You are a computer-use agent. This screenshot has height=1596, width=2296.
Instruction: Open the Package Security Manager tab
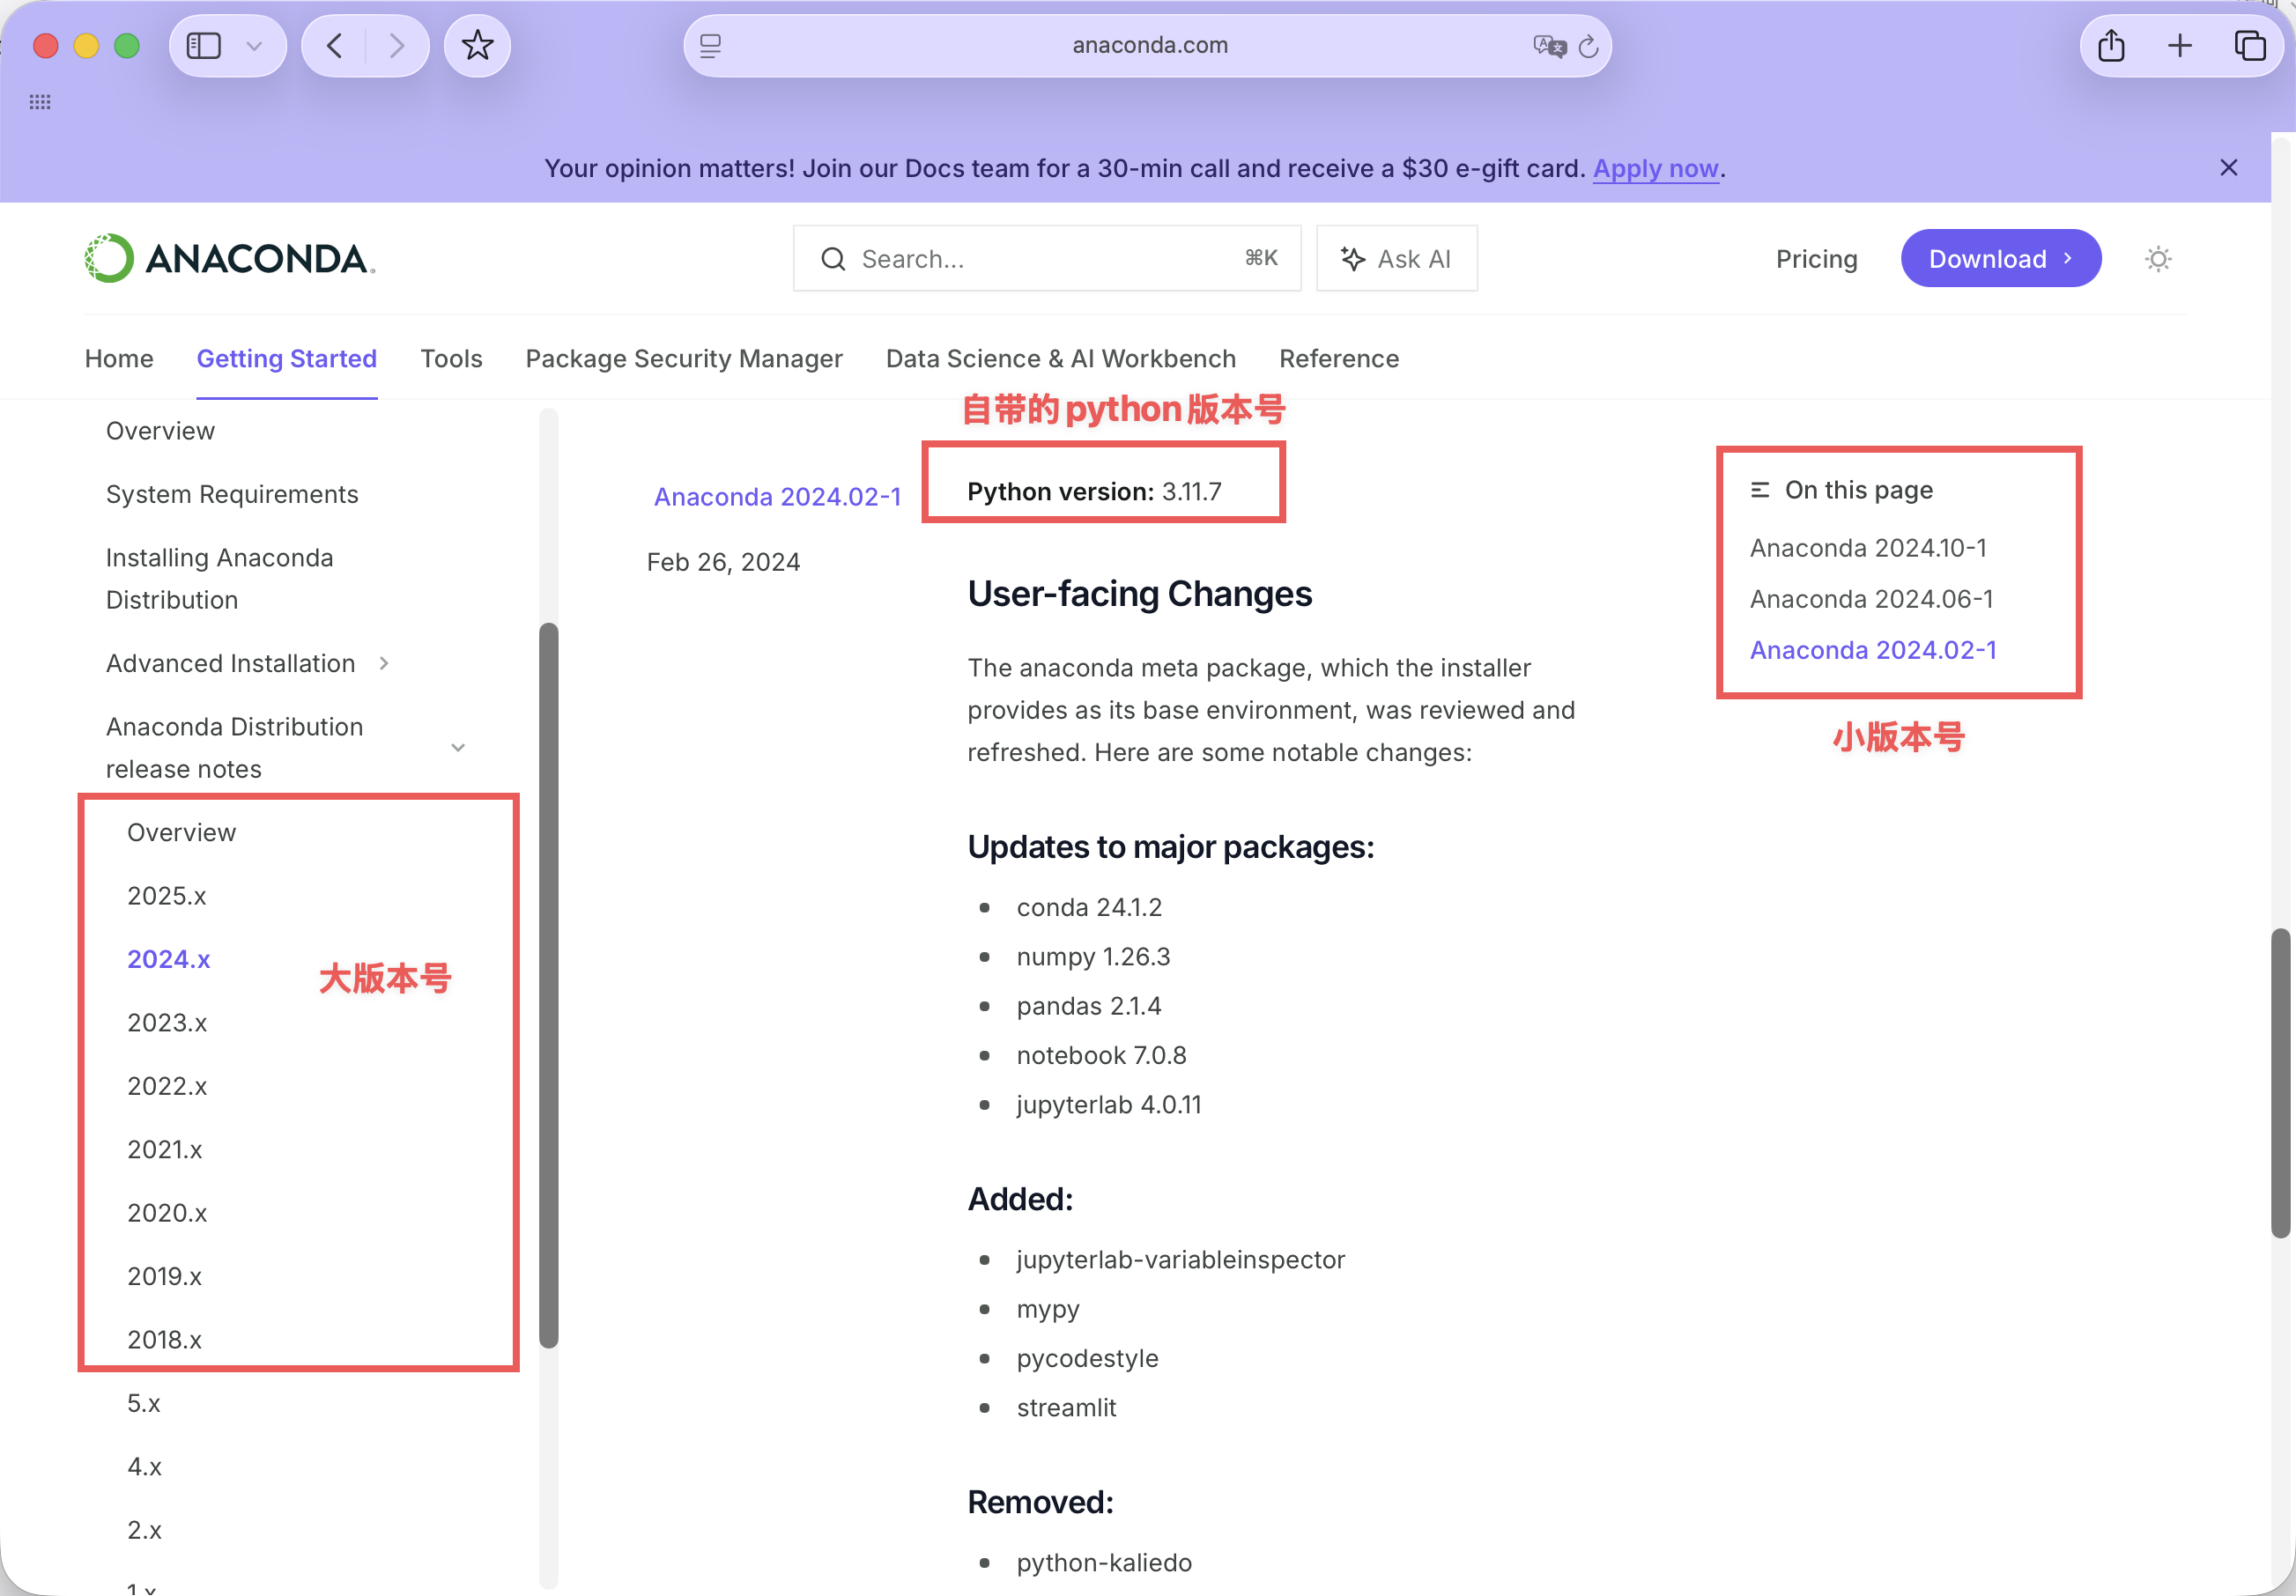[x=684, y=359]
